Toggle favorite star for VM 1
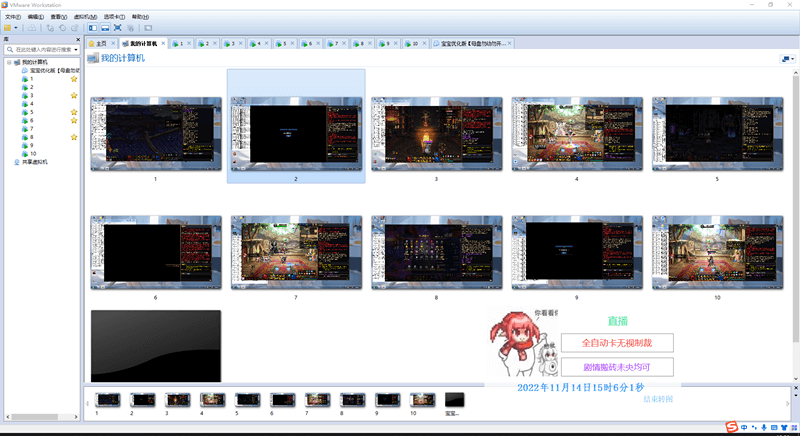800x436 pixels. coord(74,79)
